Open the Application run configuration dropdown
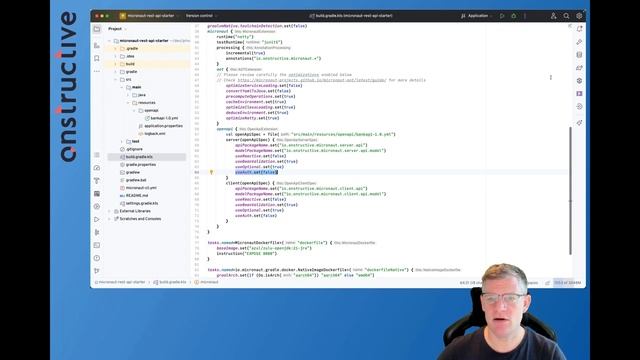This screenshot has height=360, width=640. click(477, 16)
